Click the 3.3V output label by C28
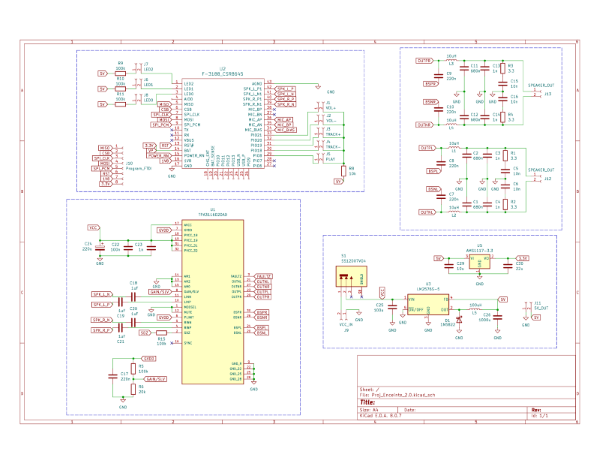The image size is (600, 464). (x=523, y=258)
